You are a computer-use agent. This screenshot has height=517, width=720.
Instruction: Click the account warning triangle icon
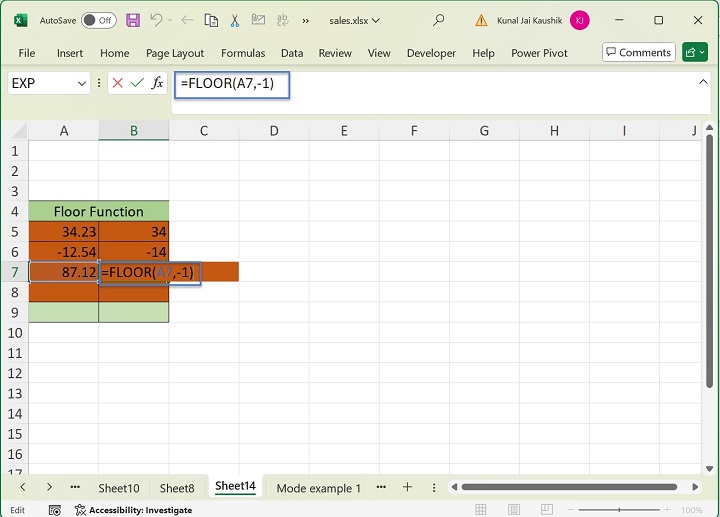click(481, 20)
